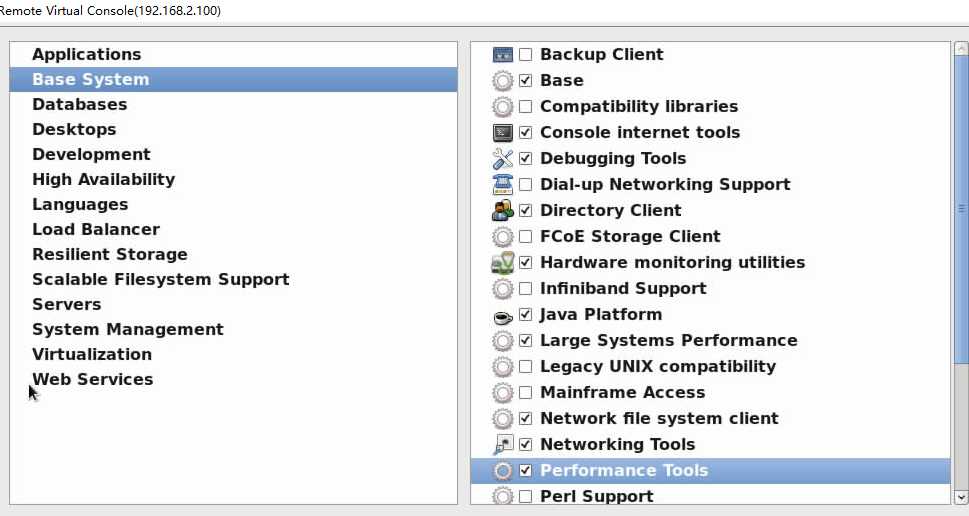The width and height of the screenshot is (969, 516).
Task: Check the Infiniband Support checkbox
Action: tap(526, 289)
